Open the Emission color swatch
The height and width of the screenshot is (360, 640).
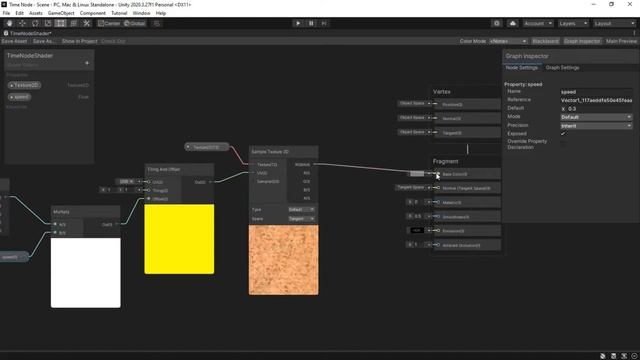(416, 231)
